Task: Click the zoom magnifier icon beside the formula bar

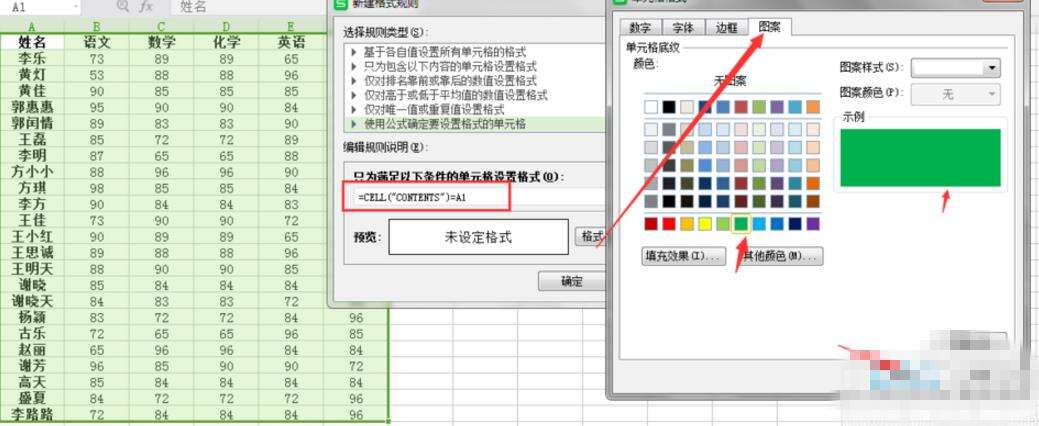Action: point(123,7)
